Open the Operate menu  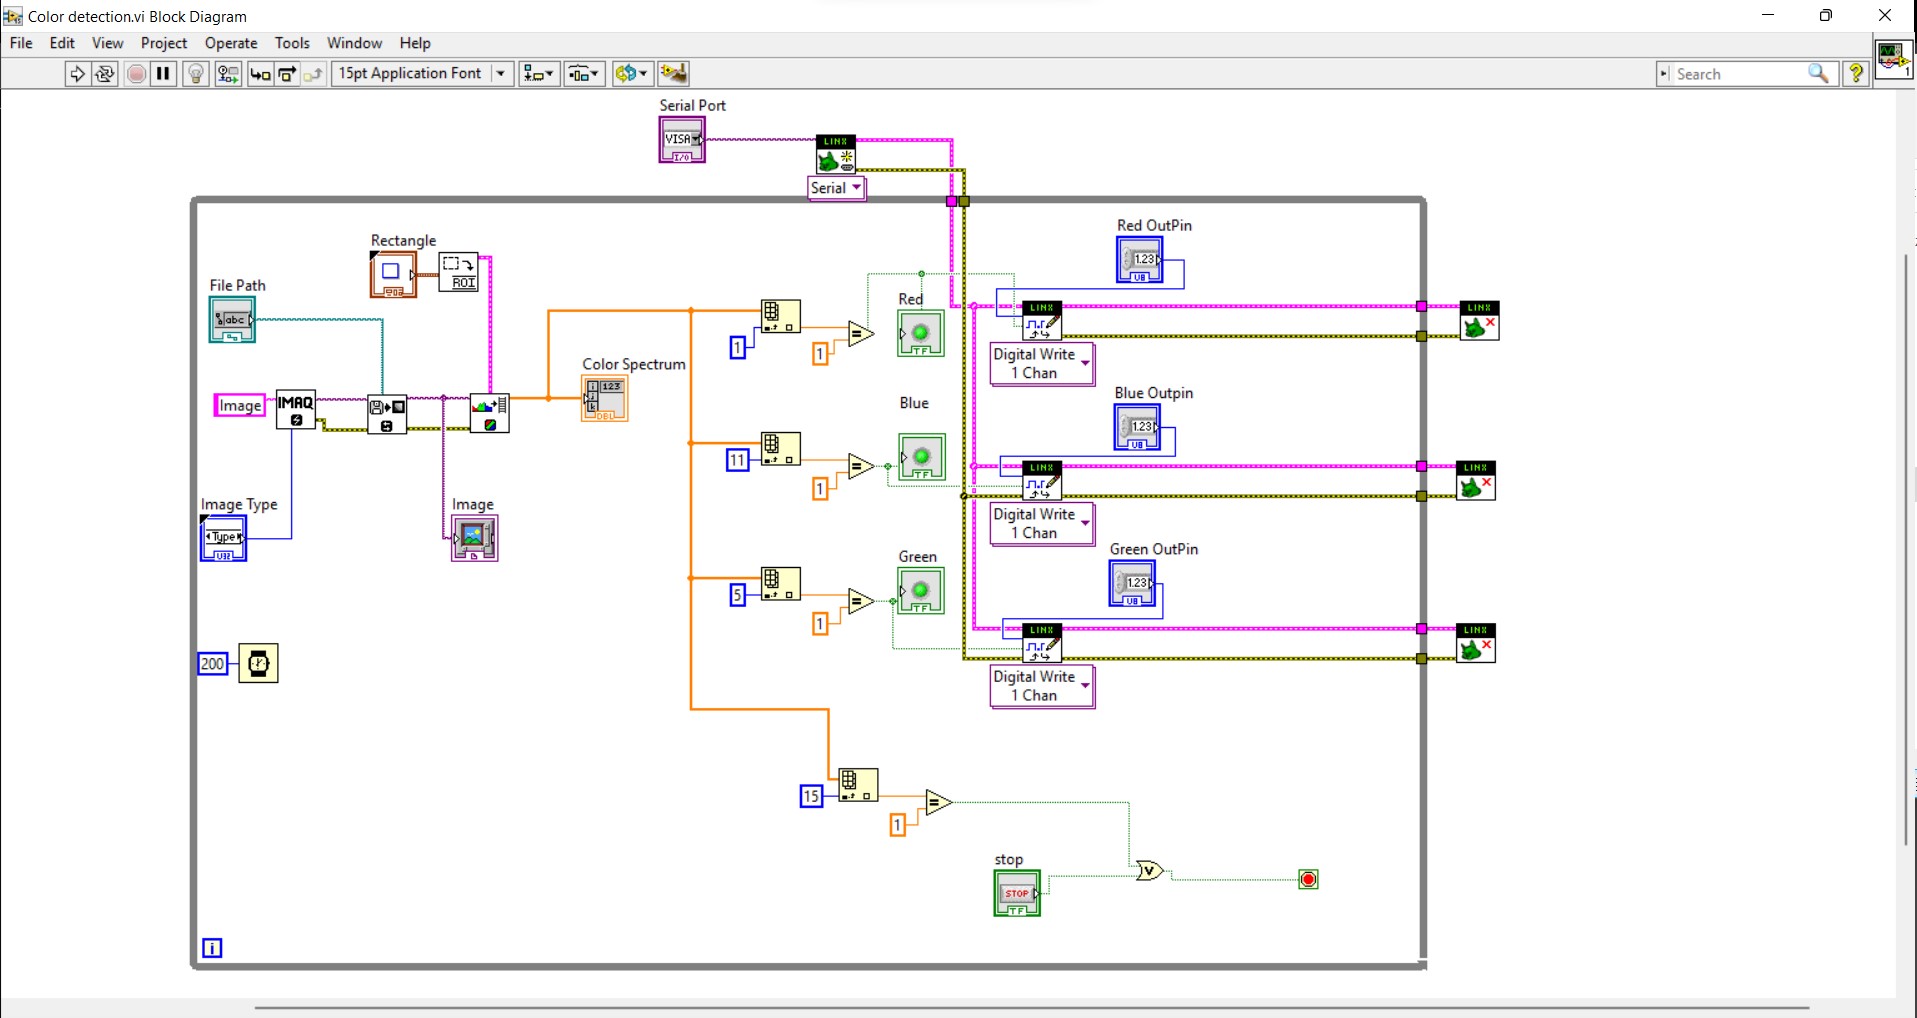(x=231, y=43)
